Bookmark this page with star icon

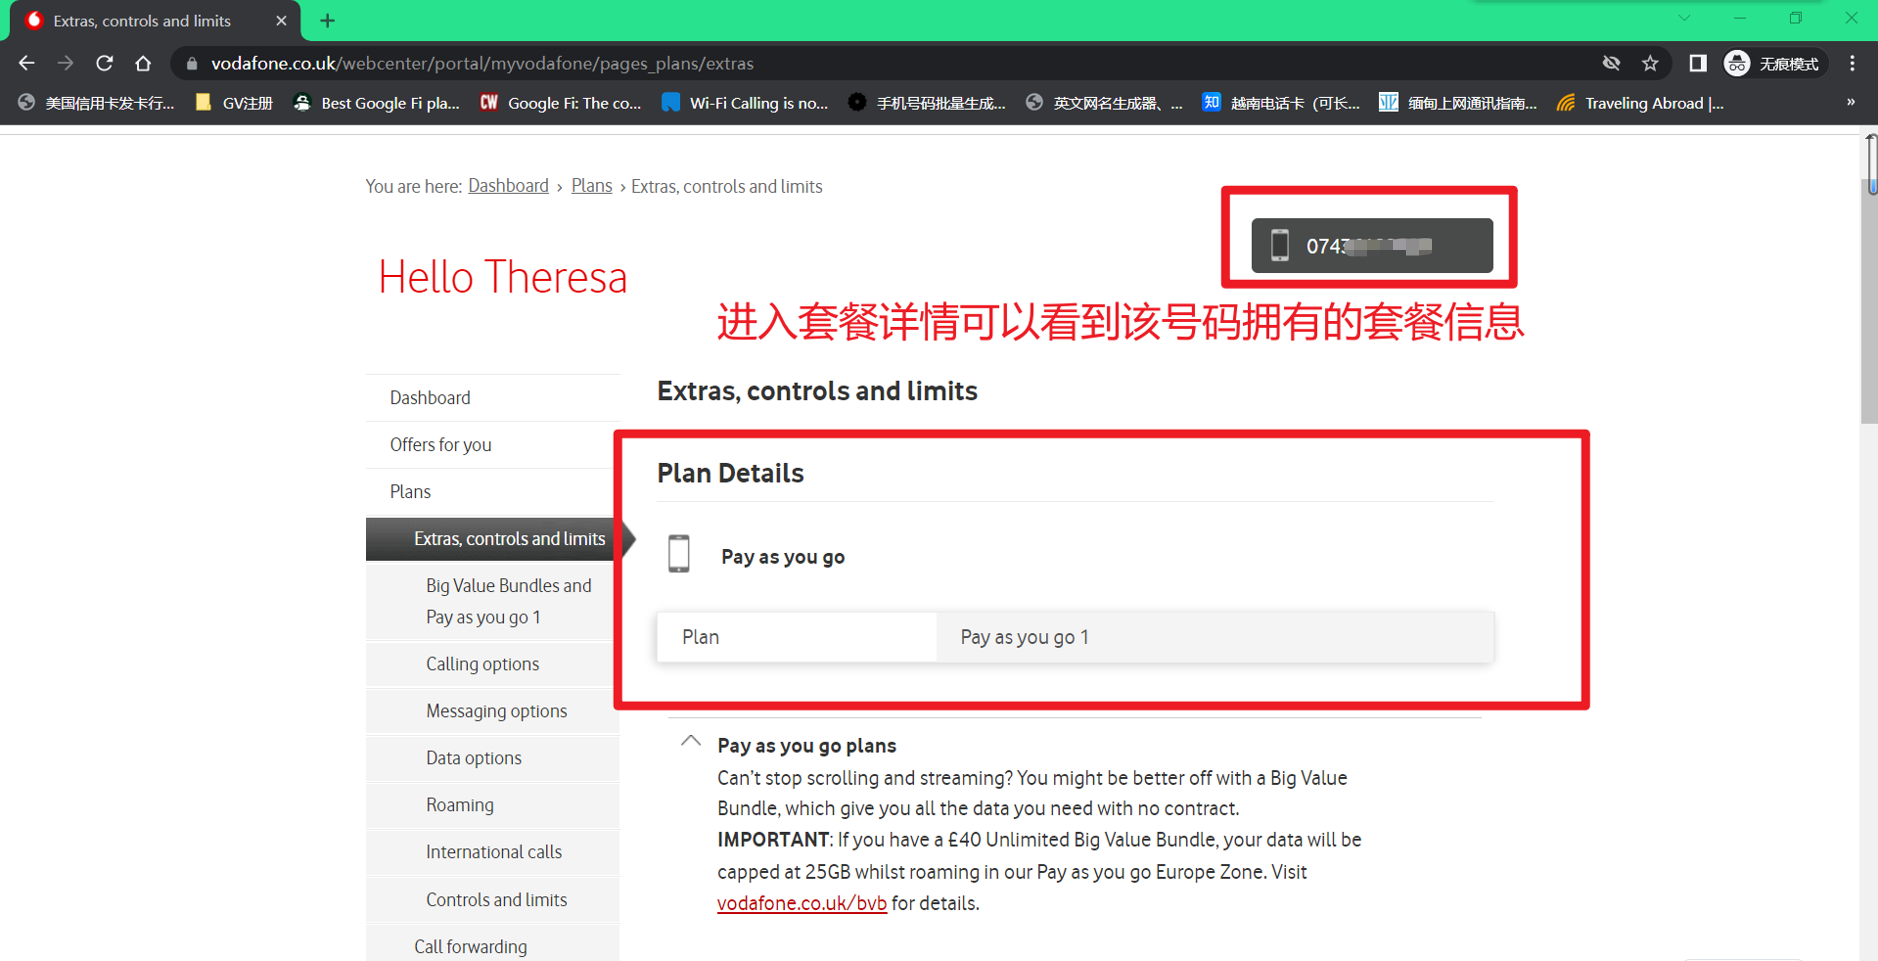point(1650,63)
